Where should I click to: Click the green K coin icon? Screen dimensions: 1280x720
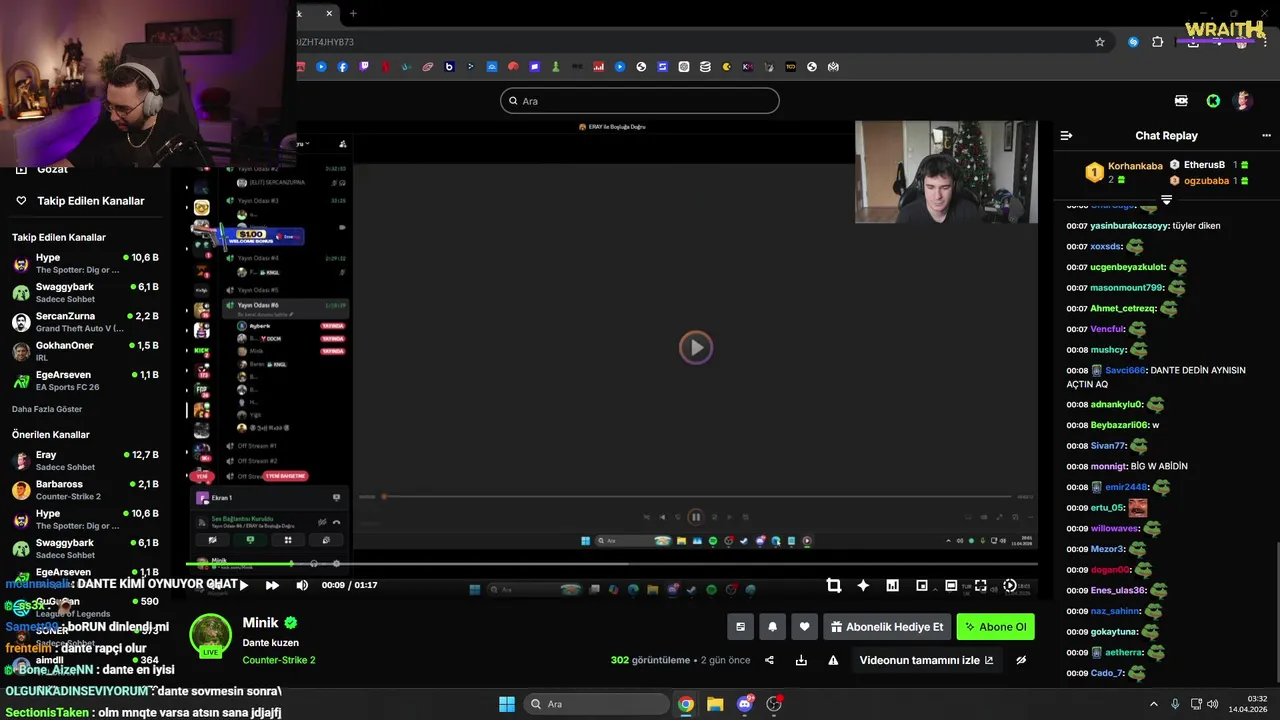(1213, 101)
